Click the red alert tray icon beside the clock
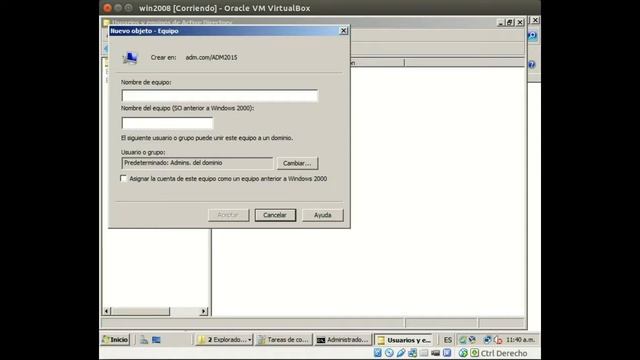 [498, 340]
